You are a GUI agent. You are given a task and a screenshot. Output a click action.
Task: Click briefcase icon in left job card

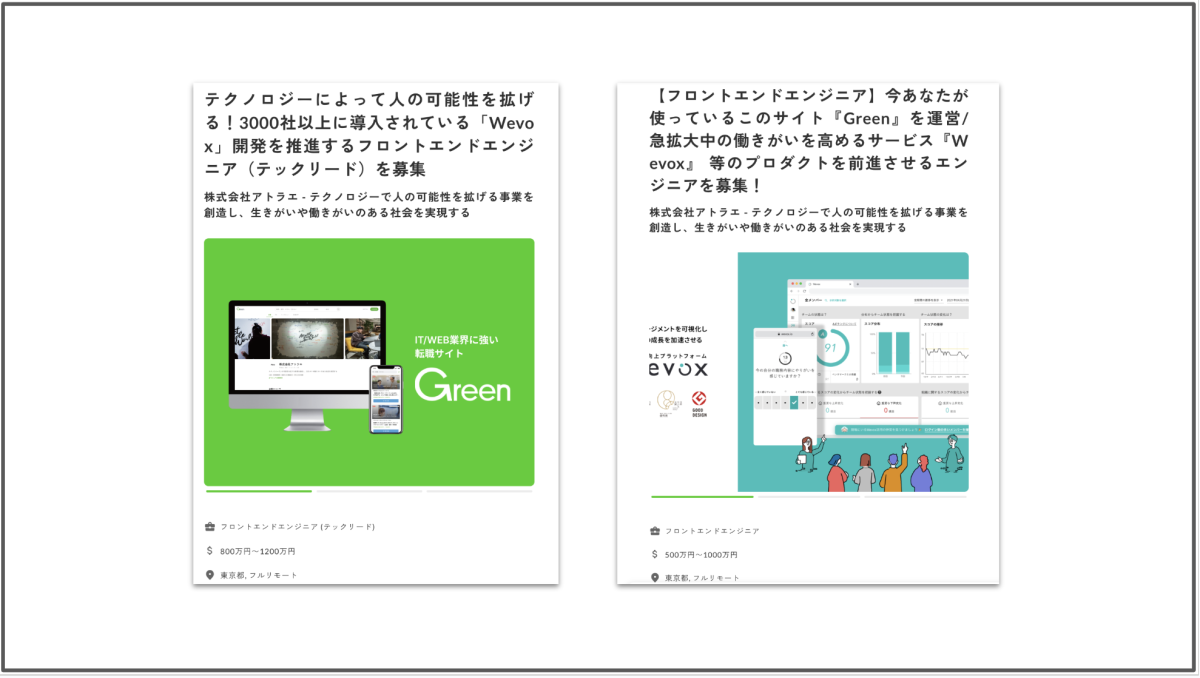(x=210, y=527)
